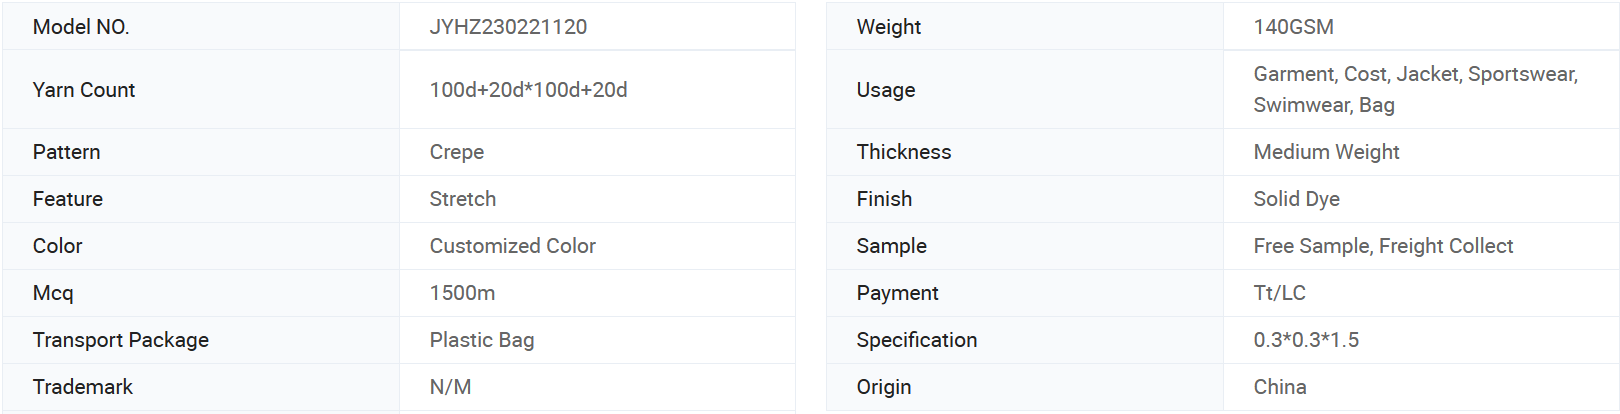Click the Pattern value Crepe
This screenshot has height=414, width=1620.
[457, 152]
